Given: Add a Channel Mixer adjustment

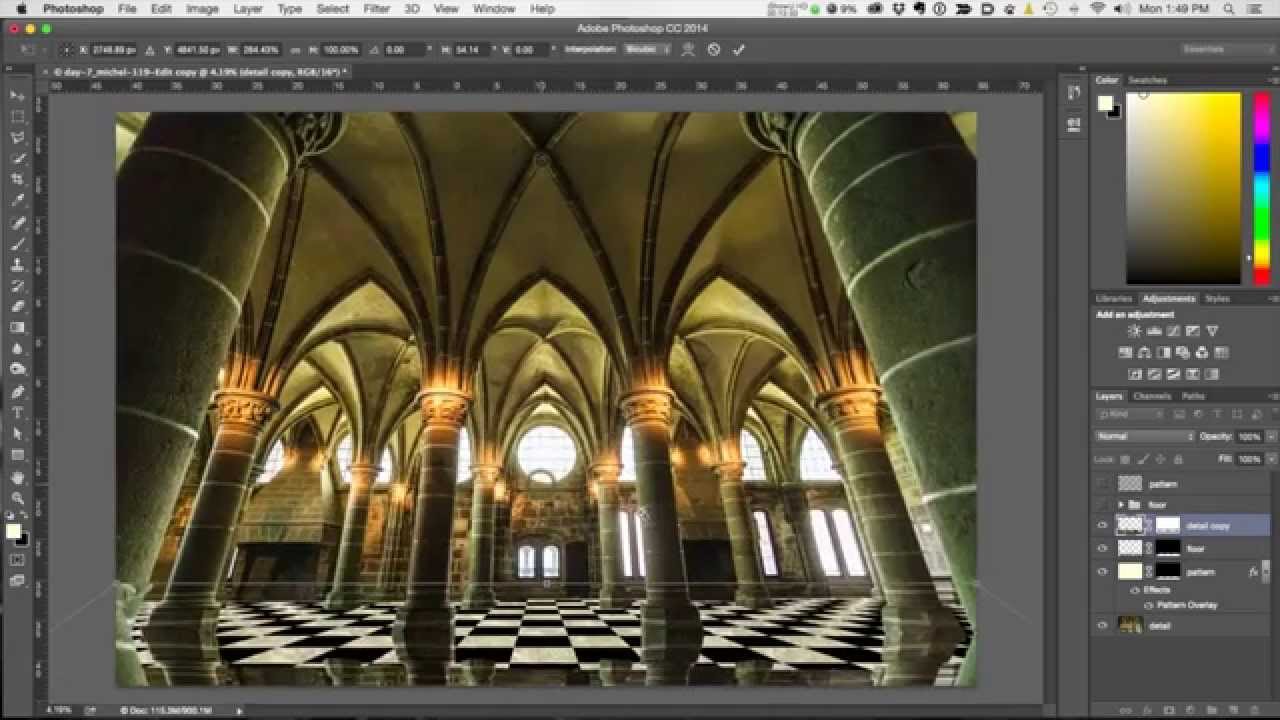Looking at the screenshot, I should (1202, 353).
